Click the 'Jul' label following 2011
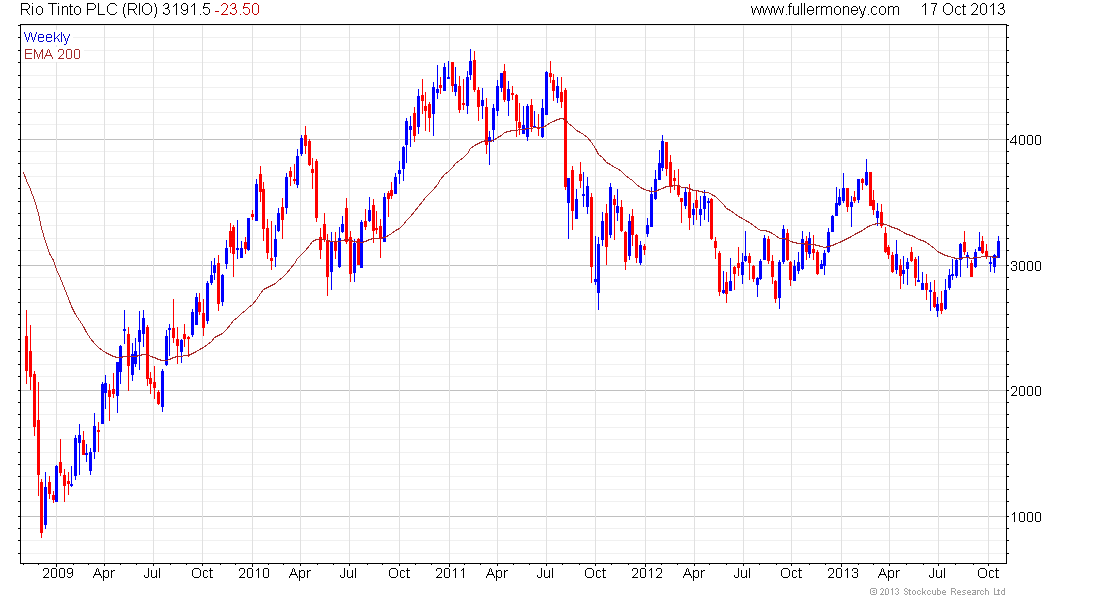The width and height of the screenshot is (1100, 600). click(x=545, y=573)
